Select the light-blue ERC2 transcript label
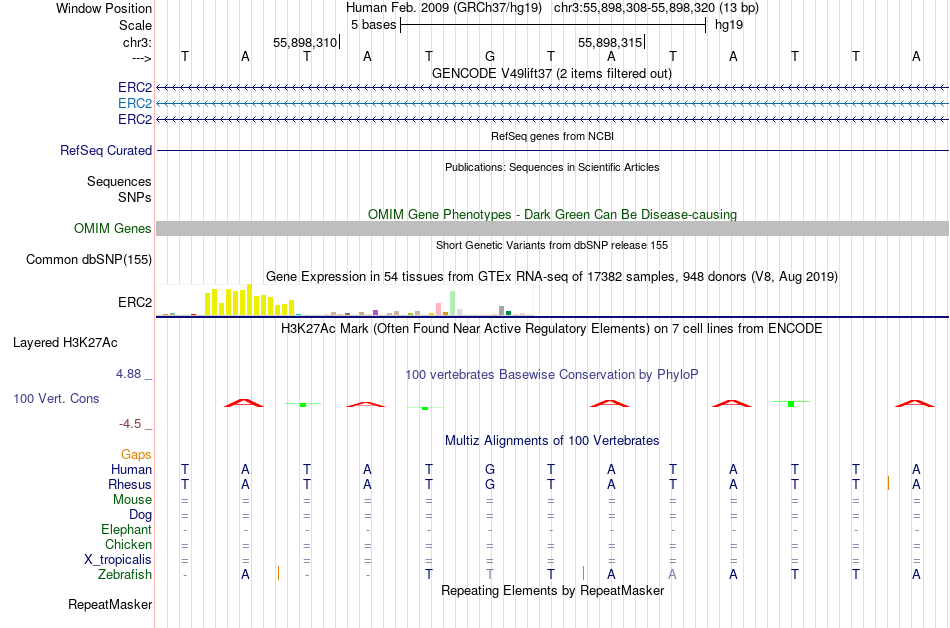950x628 pixels. point(135,104)
